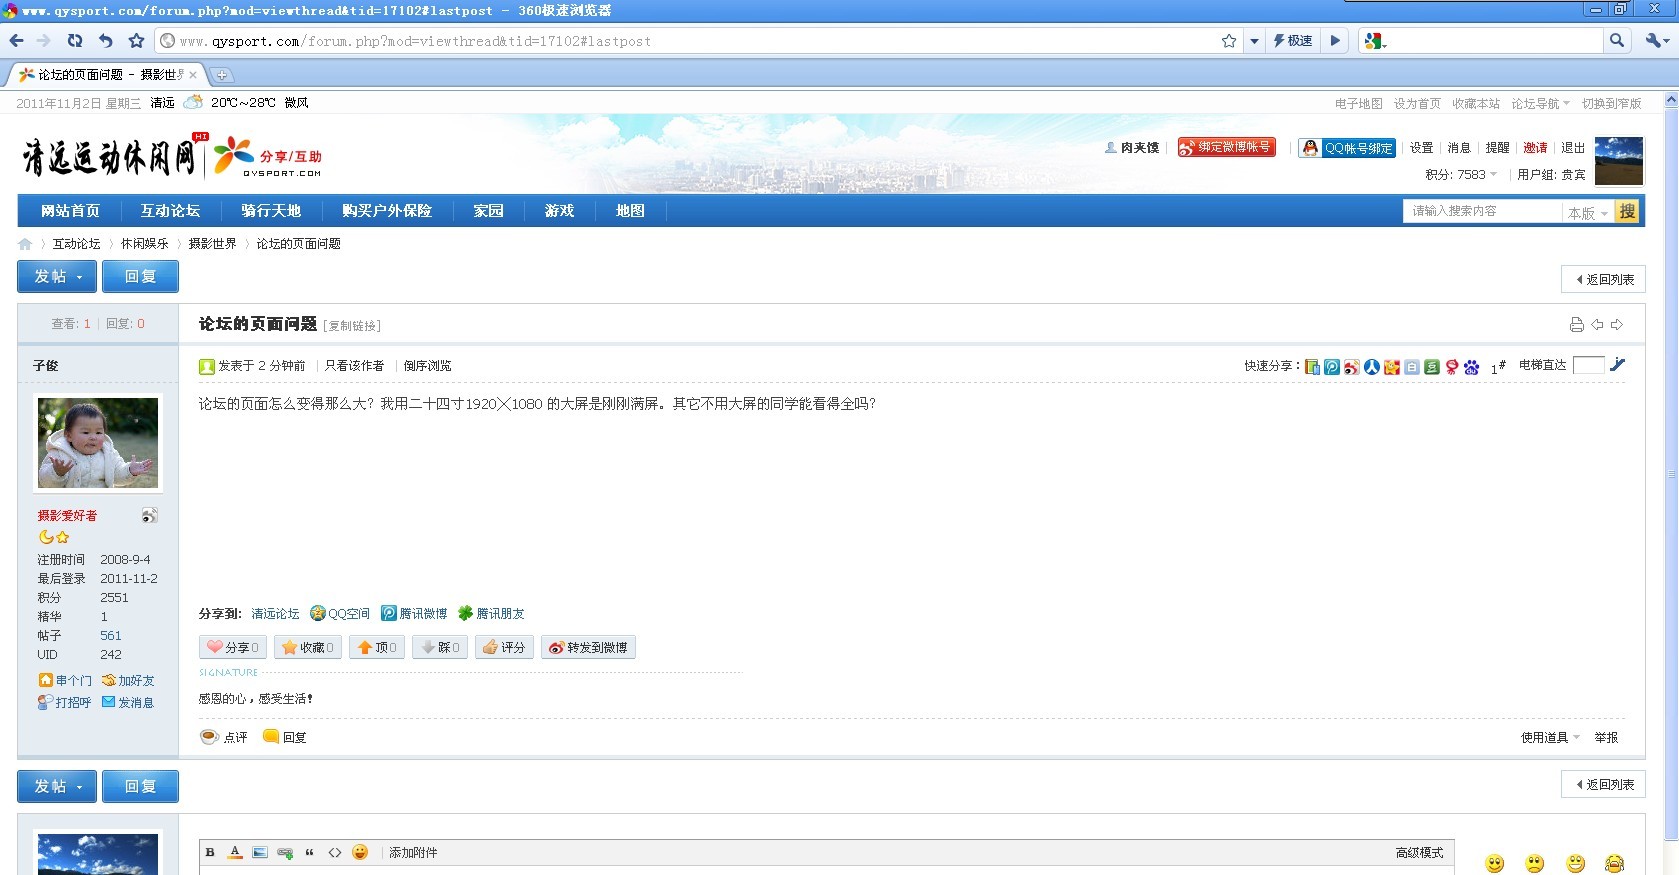Click the browser reload icon
Viewport: 1679px width, 875px height.
coord(75,41)
